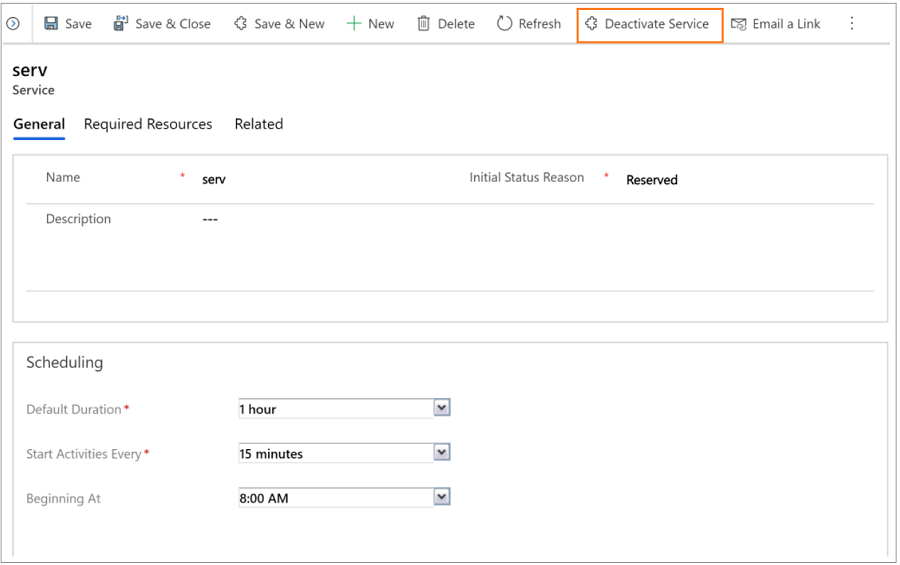Click the serv record title heading
This screenshot has width=900, height=565.
tap(30, 70)
